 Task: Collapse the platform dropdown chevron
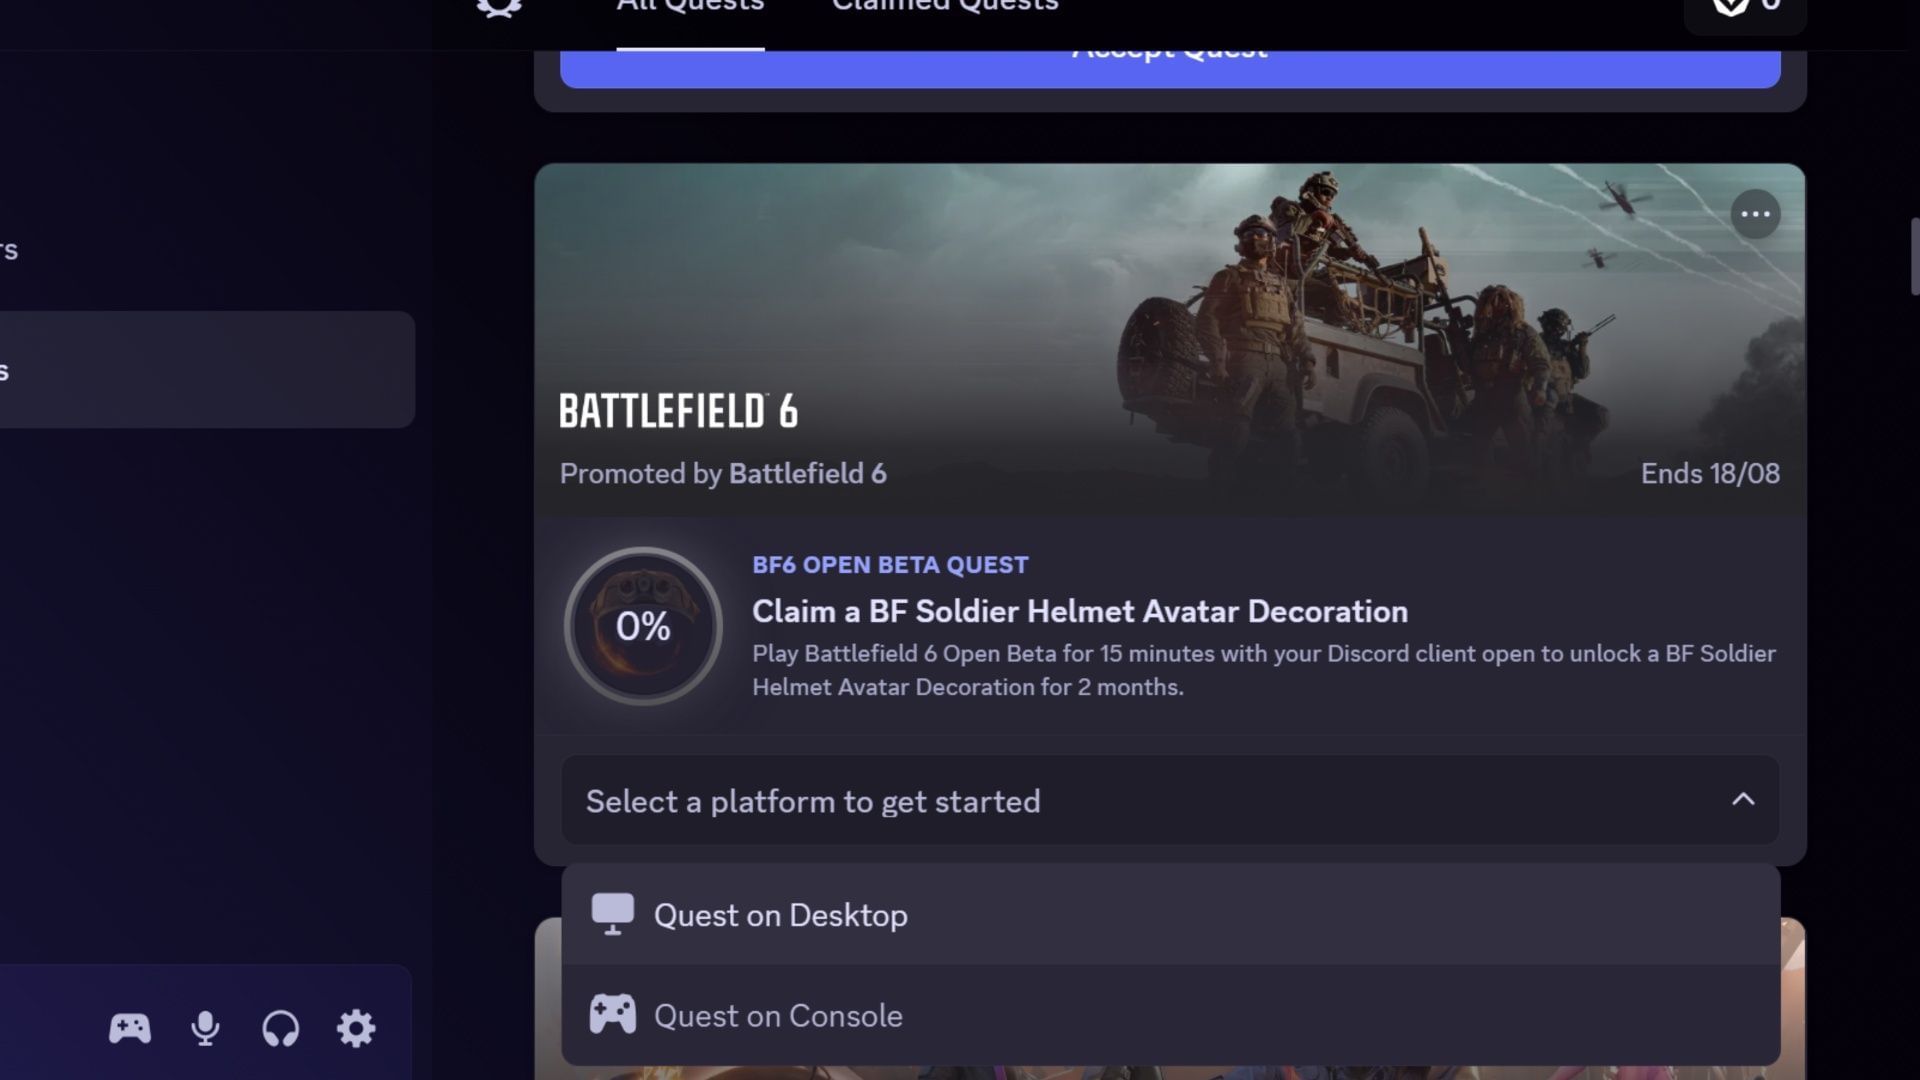(x=1743, y=799)
